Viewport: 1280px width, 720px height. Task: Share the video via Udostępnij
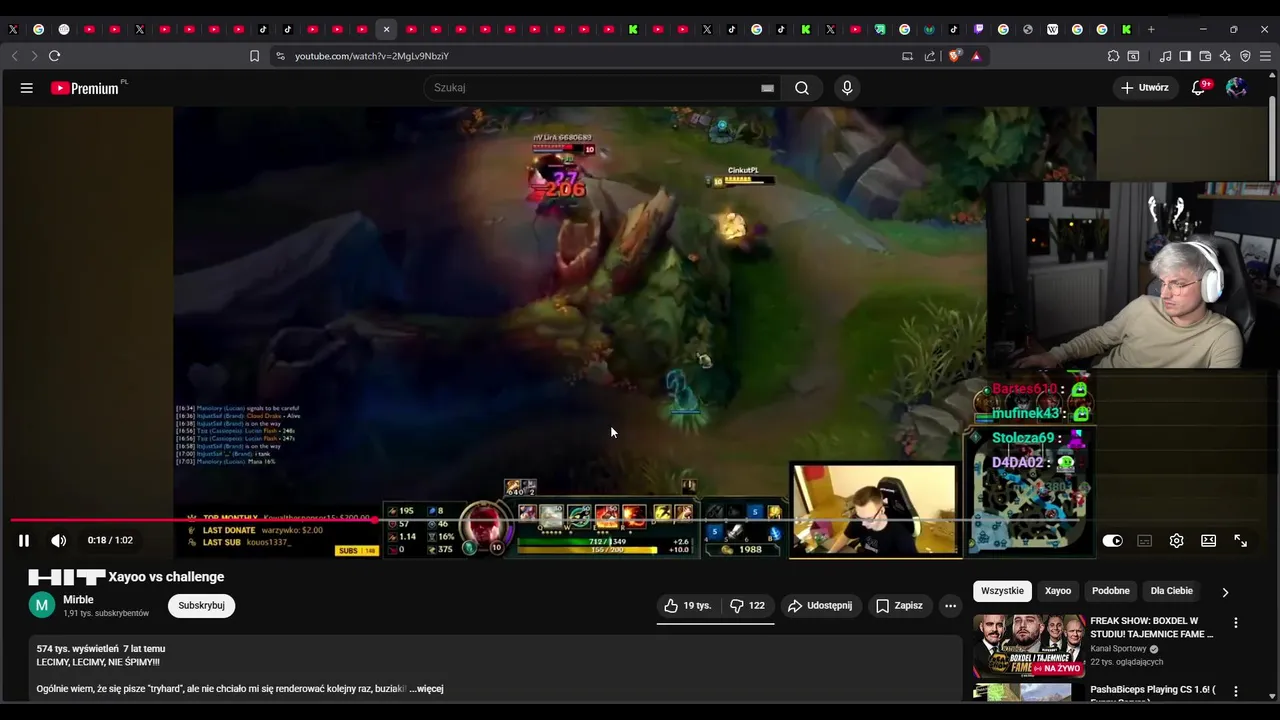click(x=820, y=605)
